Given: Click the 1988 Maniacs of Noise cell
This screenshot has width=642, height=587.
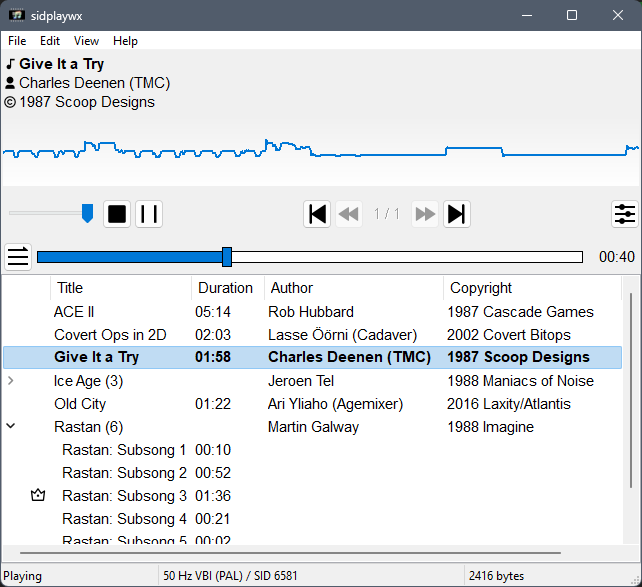Looking at the screenshot, I should point(520,381).
